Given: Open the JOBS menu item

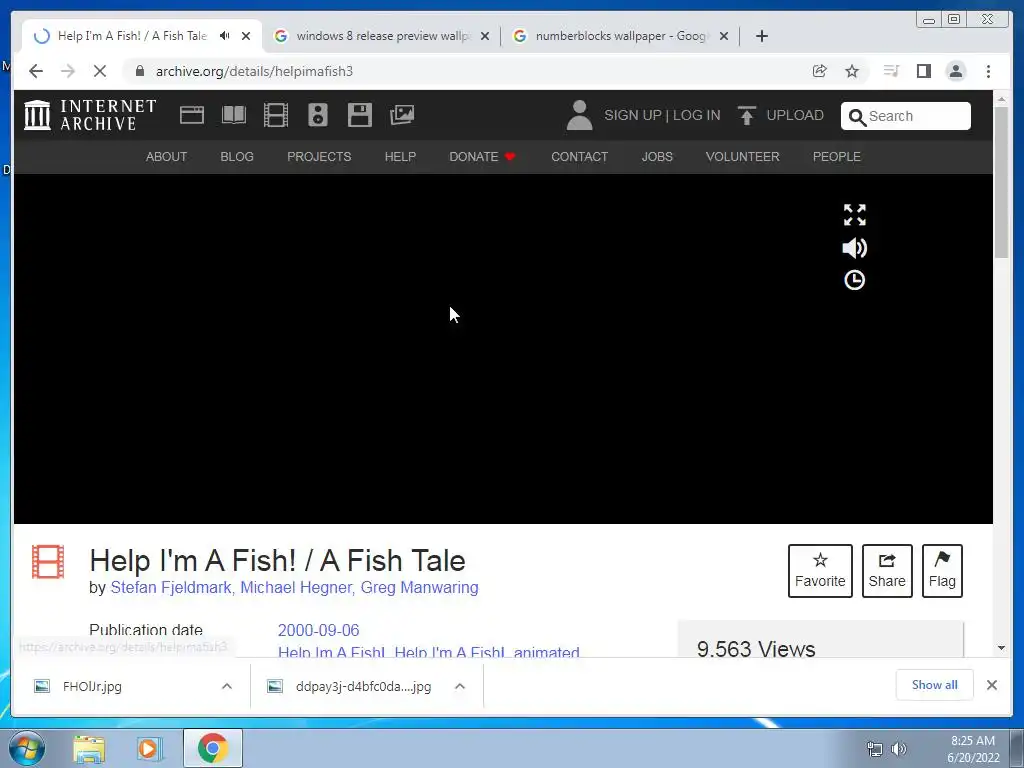Looking at the screenshot, I should click(657, 157).
